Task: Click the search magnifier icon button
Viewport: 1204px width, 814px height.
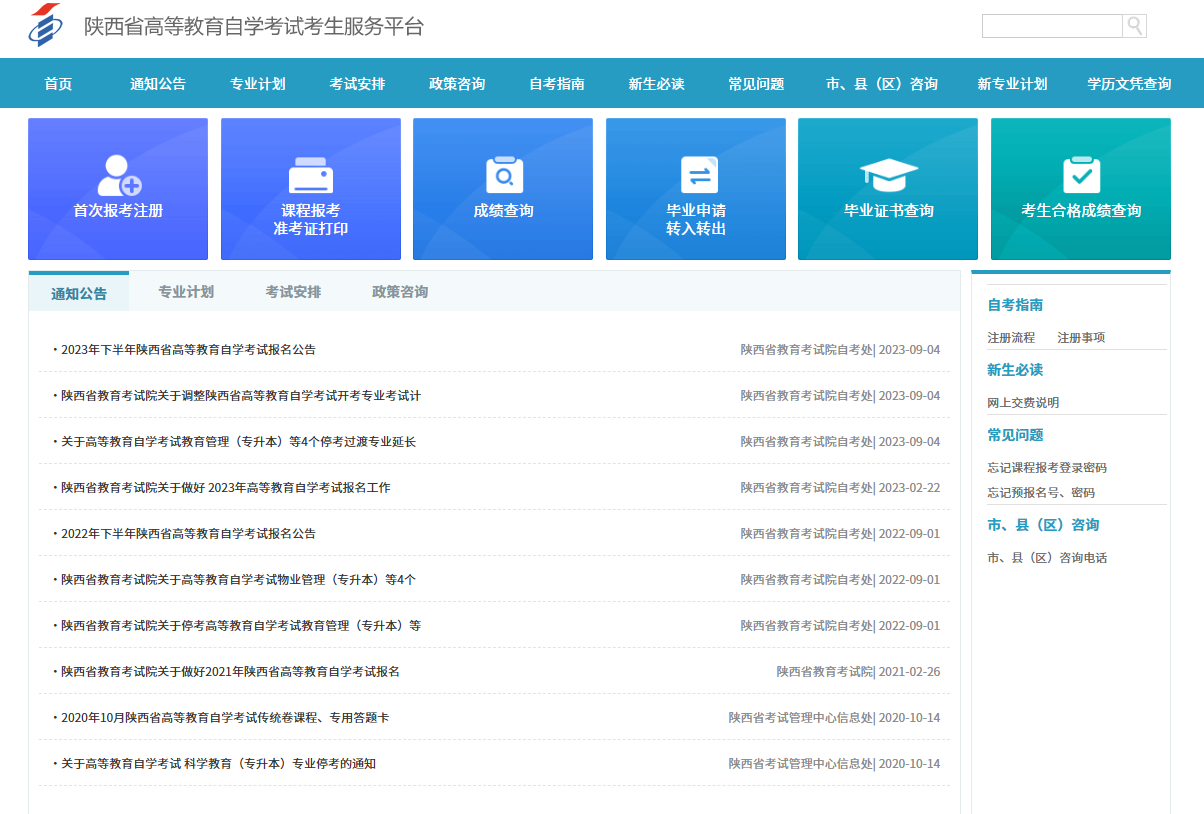Action: click(1134, 26)
